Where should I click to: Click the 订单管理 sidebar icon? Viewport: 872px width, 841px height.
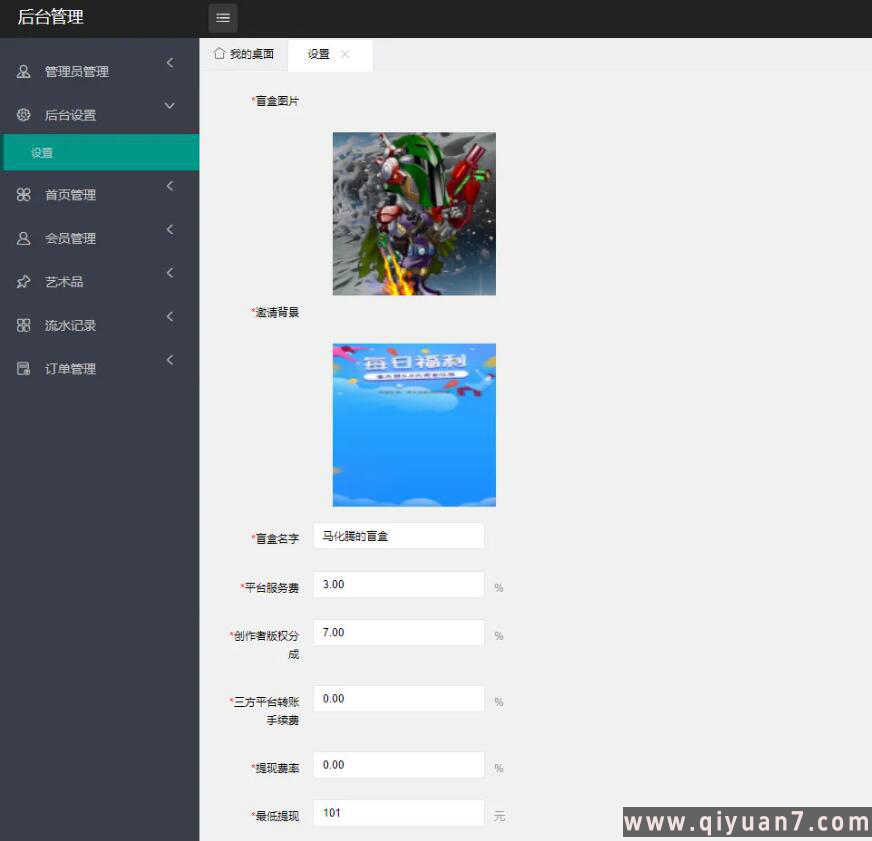[24, 369]
